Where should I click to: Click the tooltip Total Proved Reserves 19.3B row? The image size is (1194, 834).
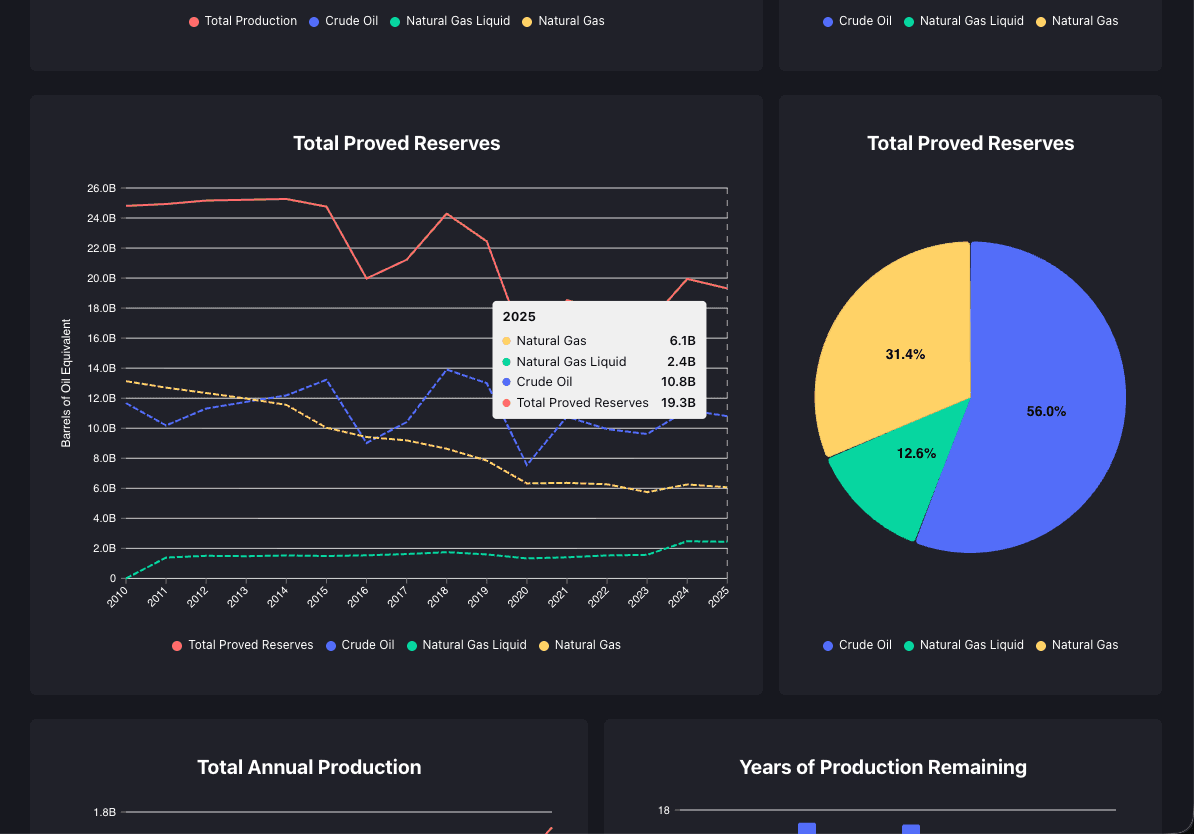click(x=599, y=403)
